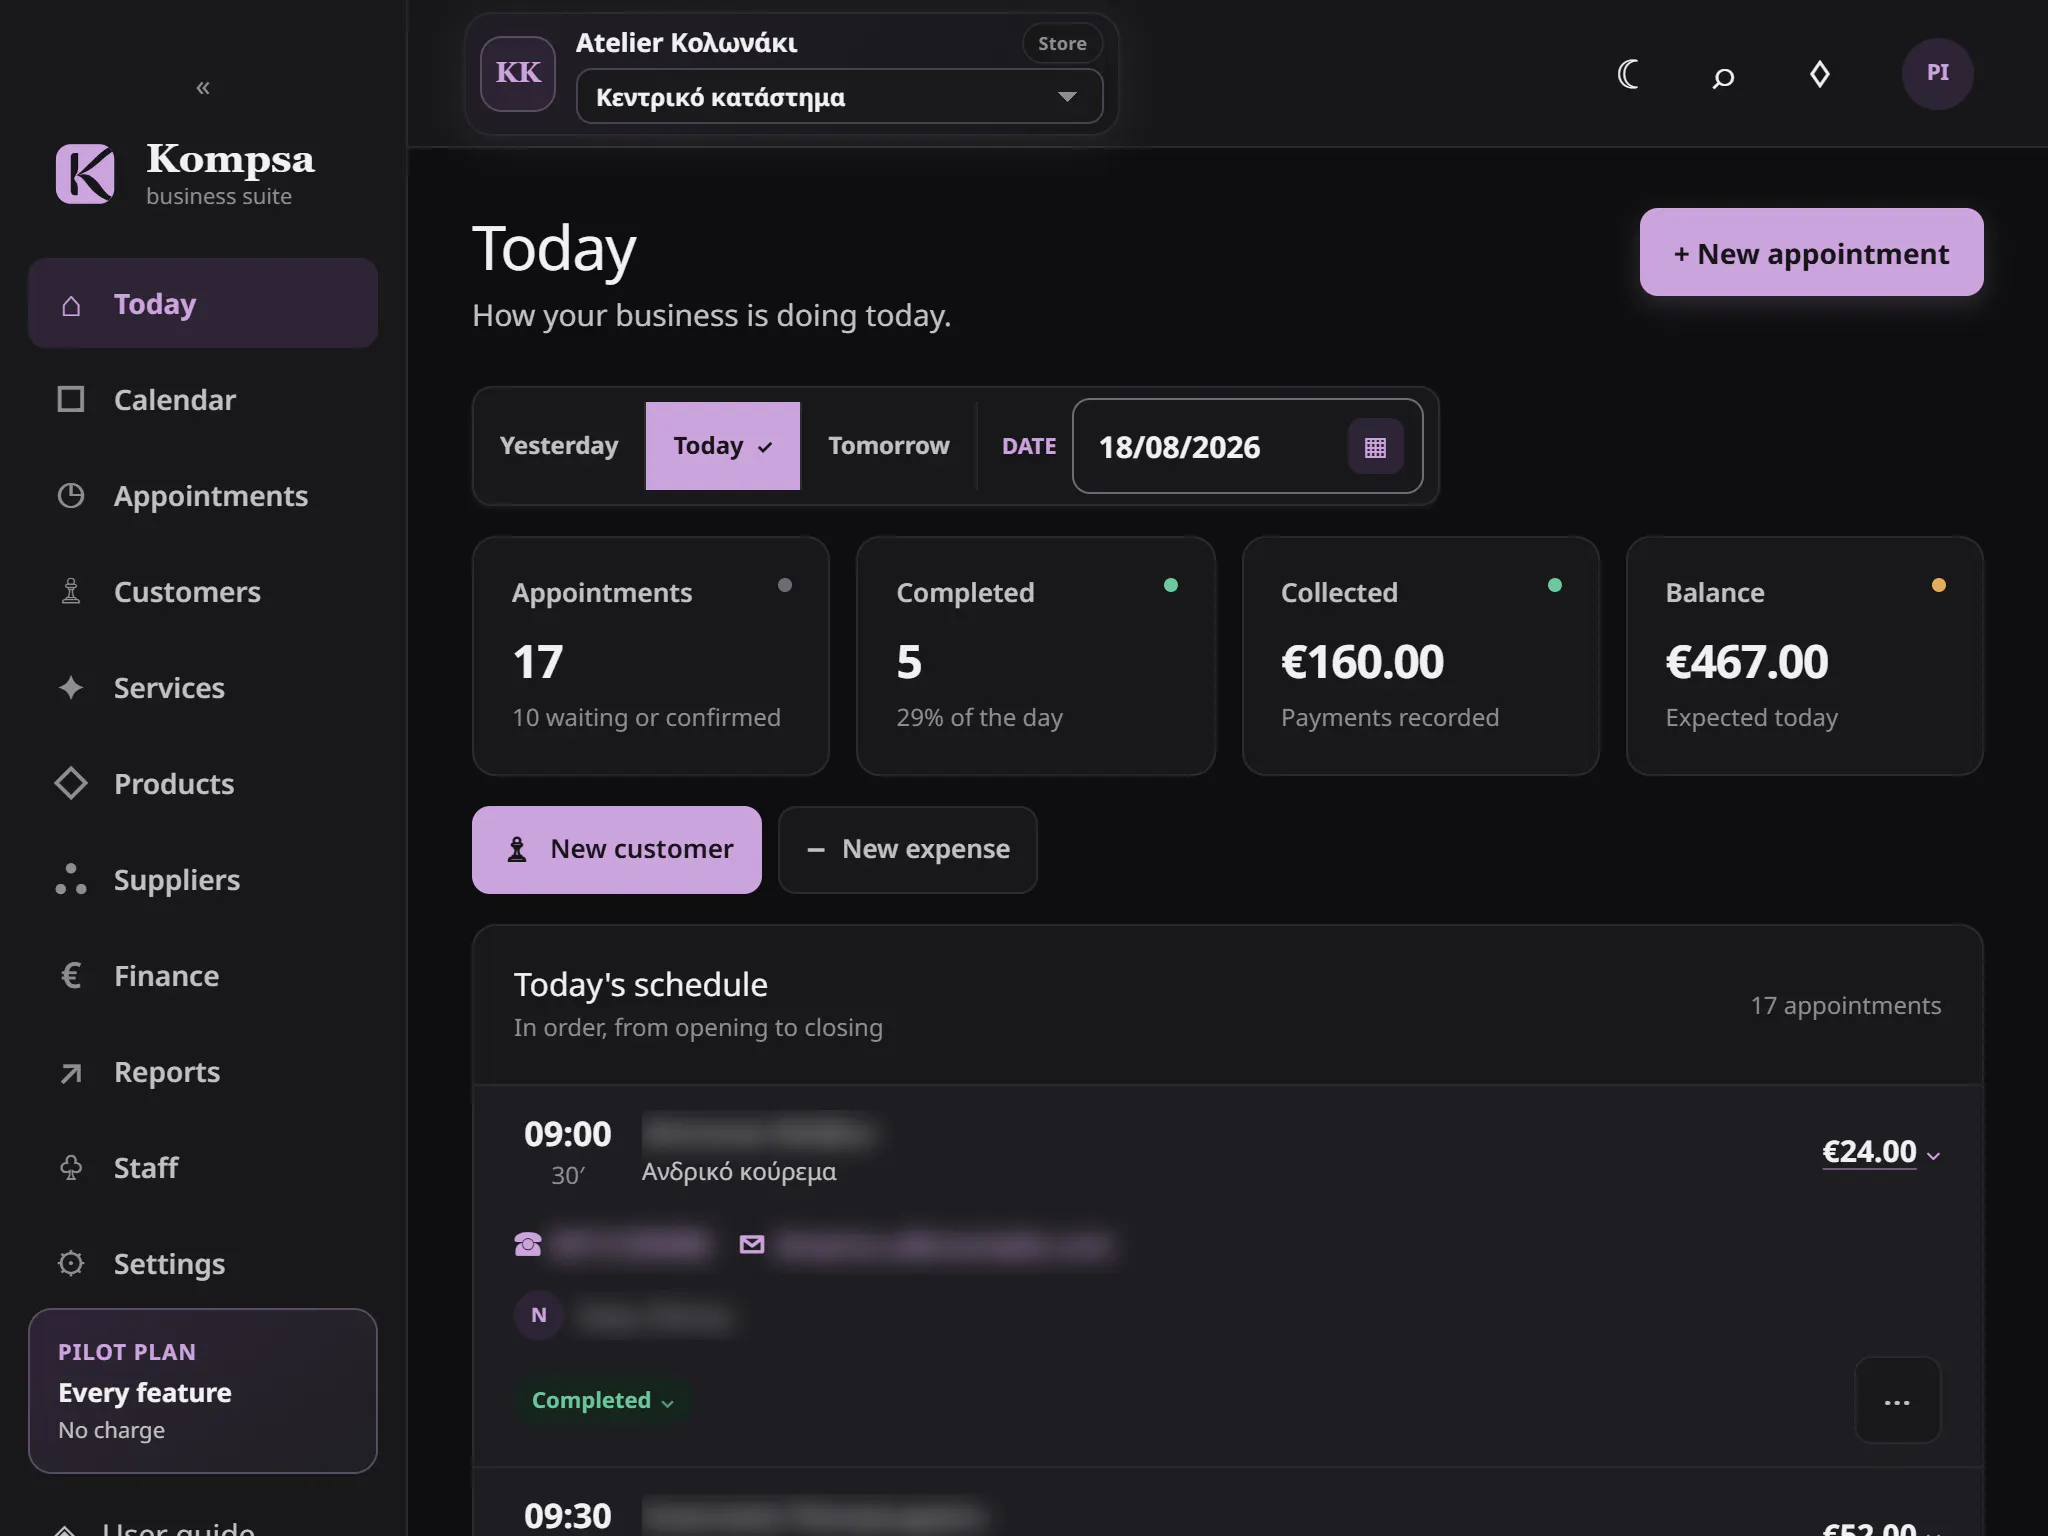Expand the €24.00 price chevron
The height and width of the screenshot is (1536, 2048).
point(1934,1156)
